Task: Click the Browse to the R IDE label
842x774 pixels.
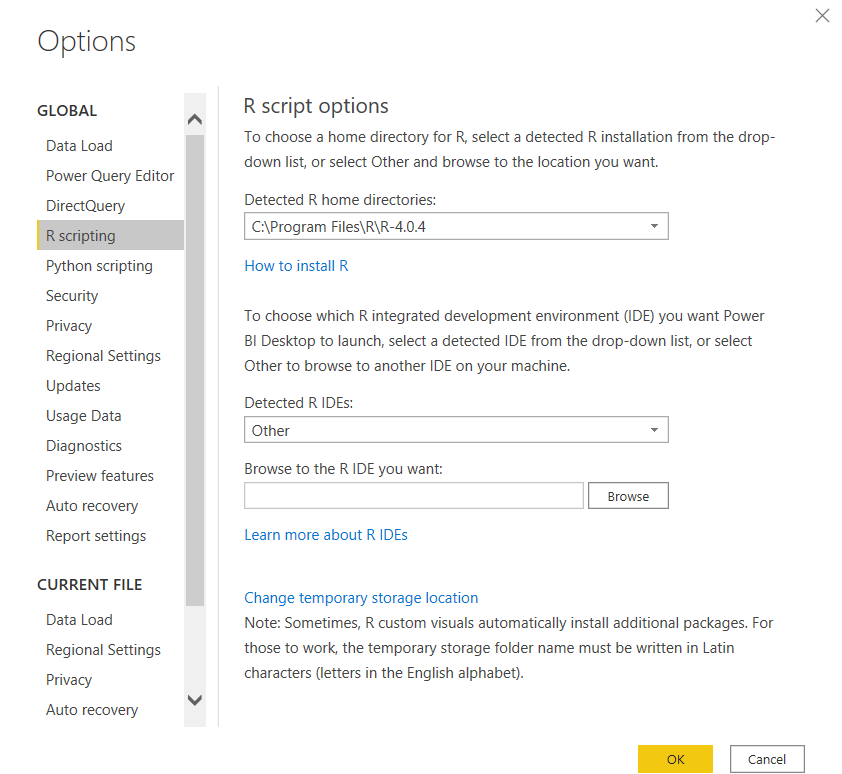Action: click(x=344, y=469)
